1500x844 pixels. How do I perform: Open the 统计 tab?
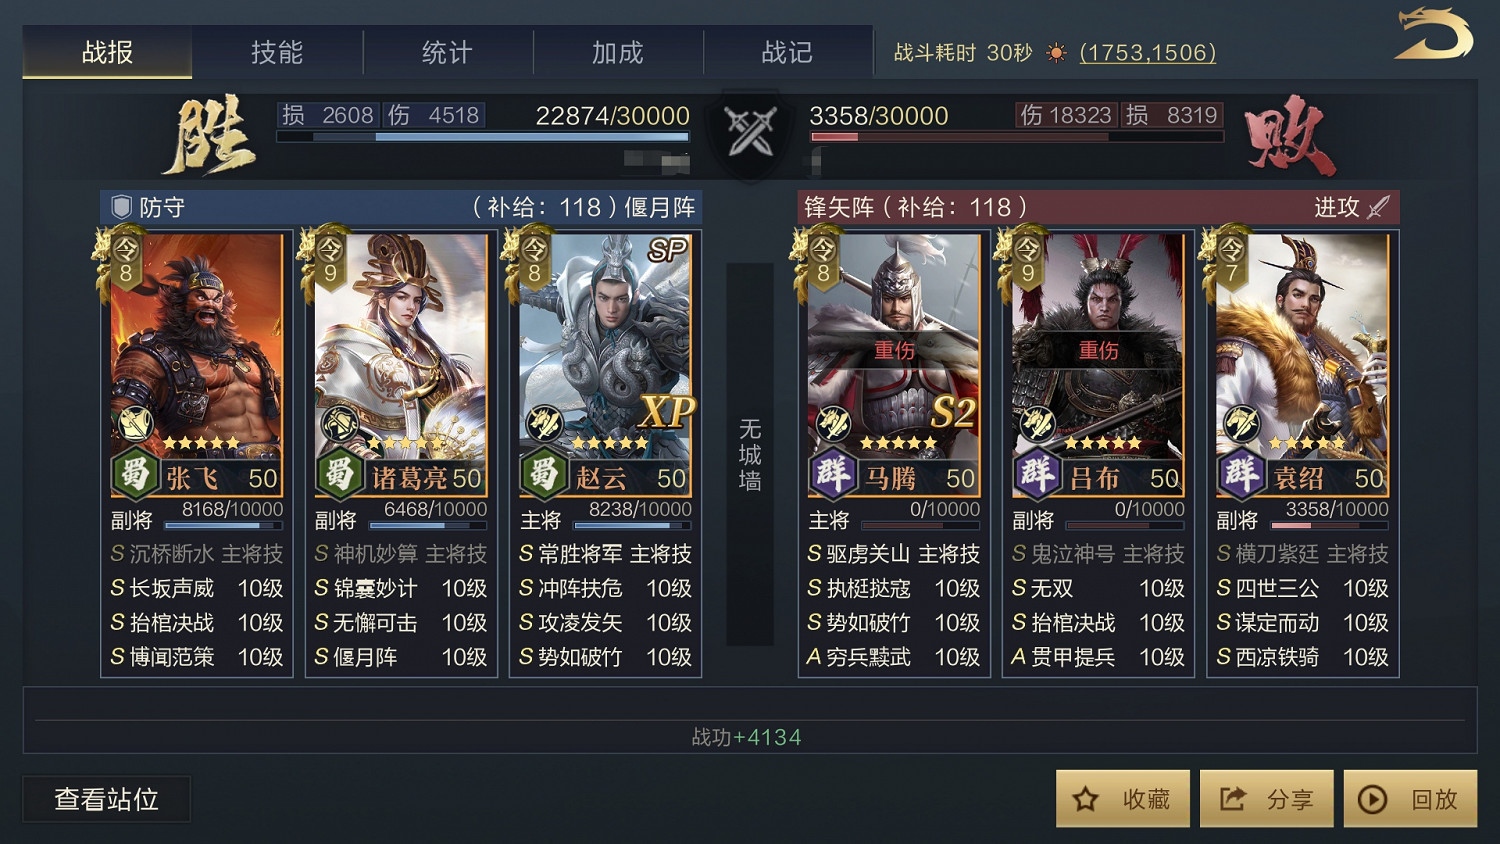click(447, 52)
